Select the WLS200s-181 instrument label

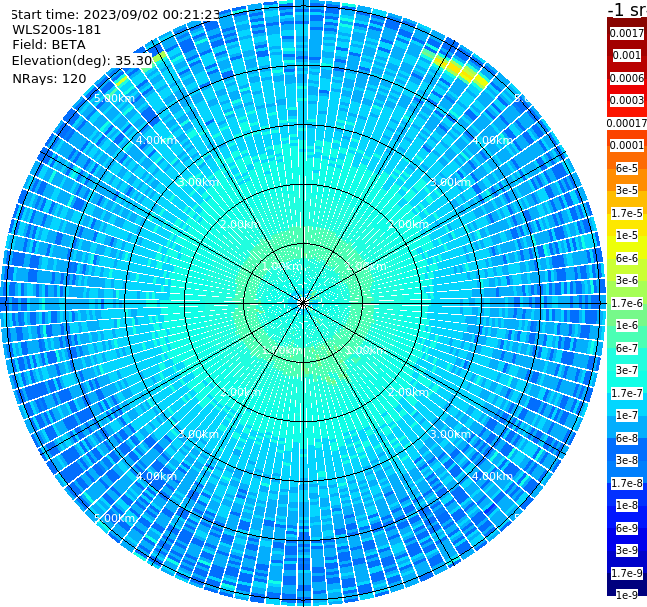pyautogui.click(x=57, y=30)
